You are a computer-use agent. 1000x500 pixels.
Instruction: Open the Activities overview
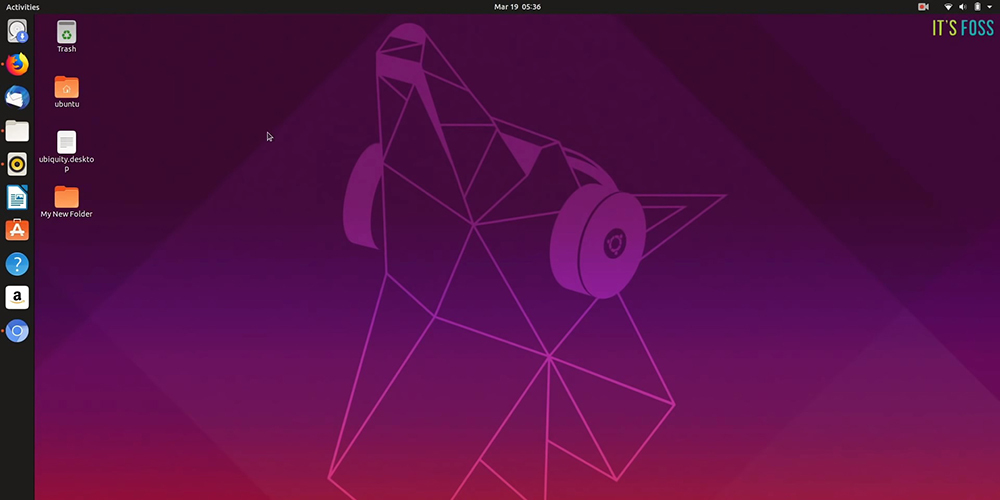[x=22, y=7]
